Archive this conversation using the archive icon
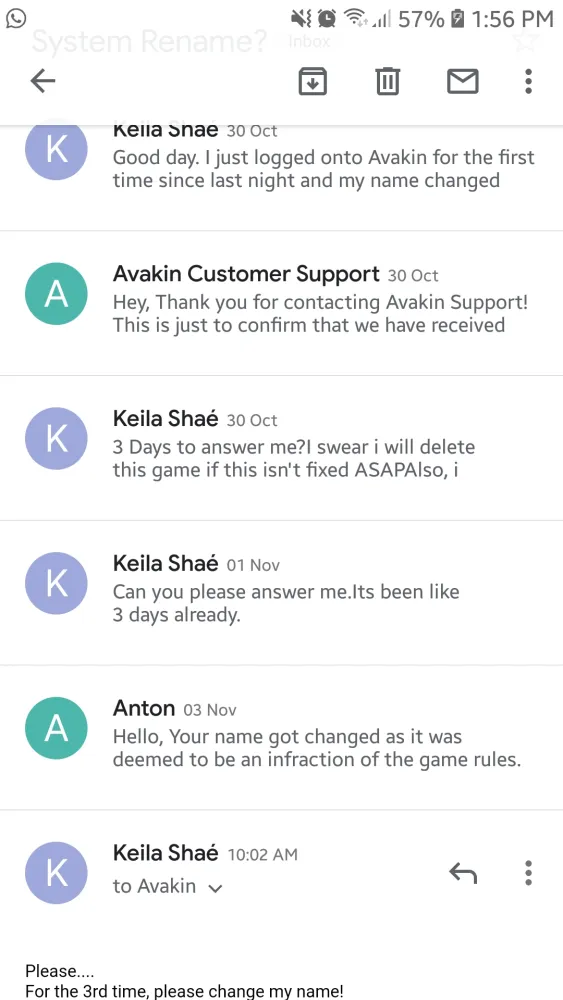 [312, 81]
